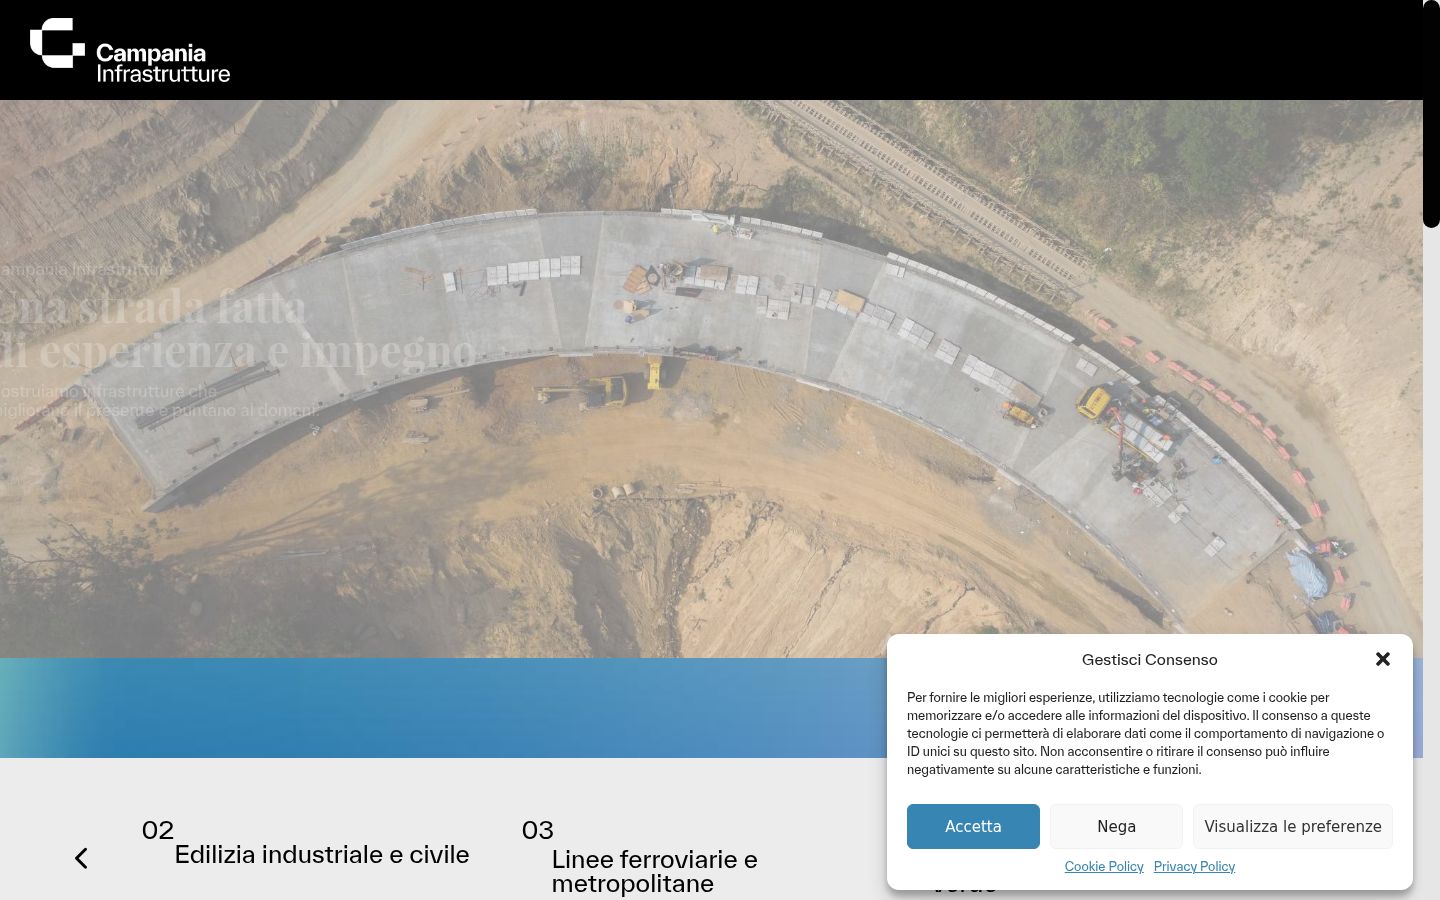Open Visualizza le preferenze
The image size is (1440, 900).
point(1293,826)
